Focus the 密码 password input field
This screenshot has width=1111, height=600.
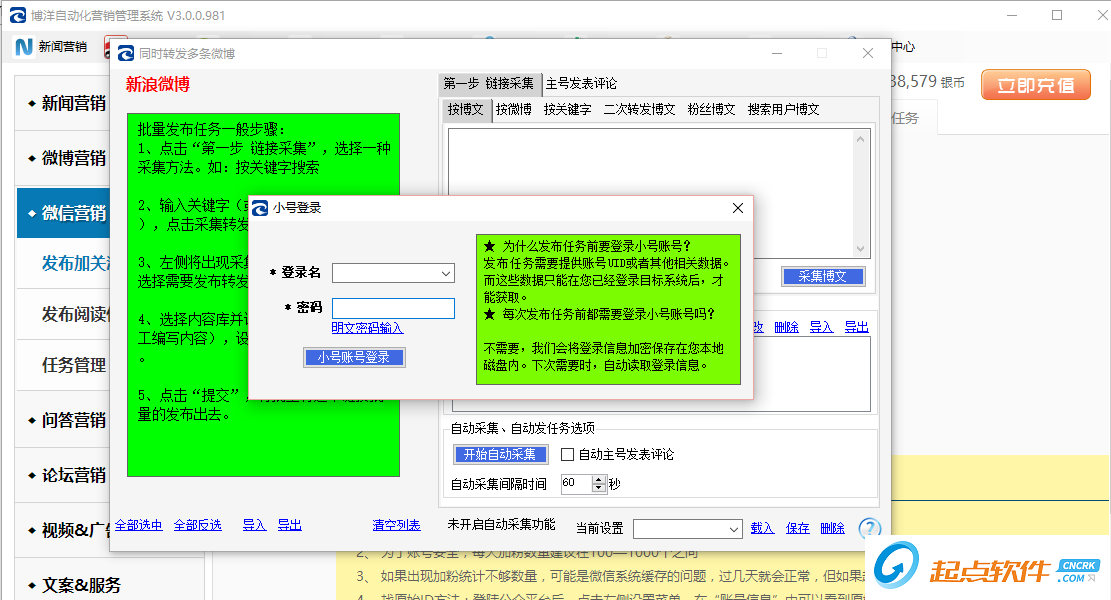(x=393, y=308)
